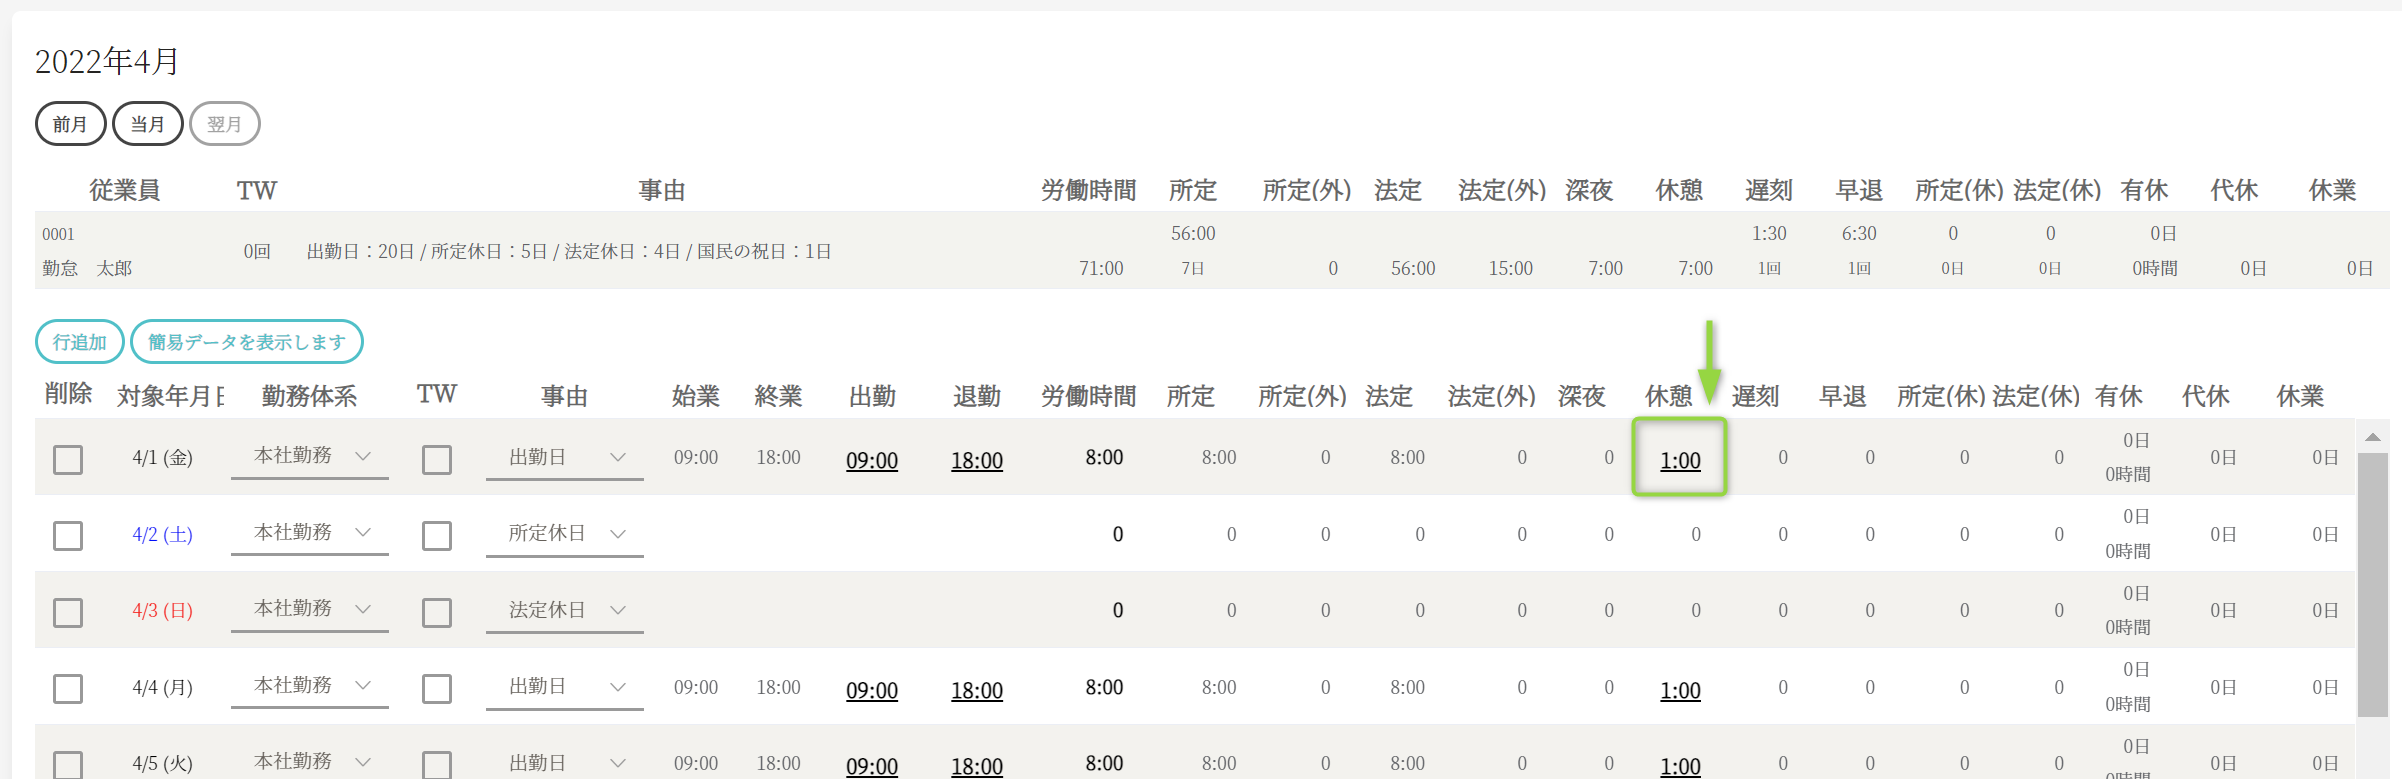The image size is (2402, 779).
Task: Click the 当月 current month button
Action: pyautogui.click(x=147, y=124)
